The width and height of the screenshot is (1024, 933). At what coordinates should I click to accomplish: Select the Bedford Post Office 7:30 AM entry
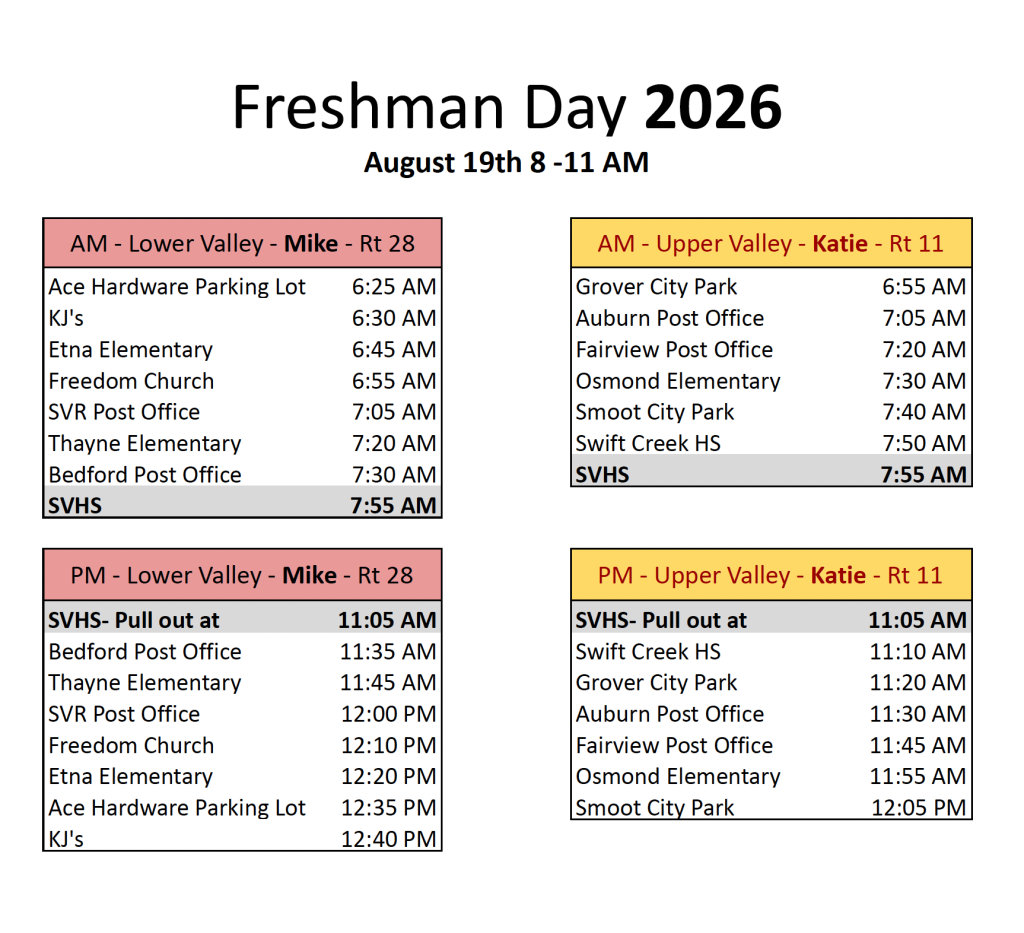click(242, 475)
